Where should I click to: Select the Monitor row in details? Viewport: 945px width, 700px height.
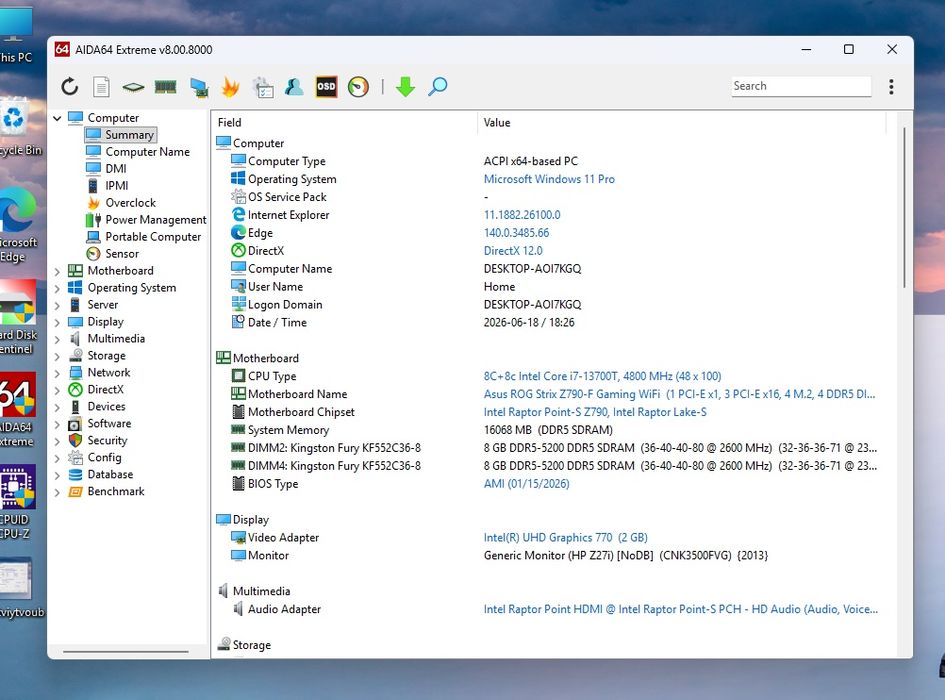point(550,555)
